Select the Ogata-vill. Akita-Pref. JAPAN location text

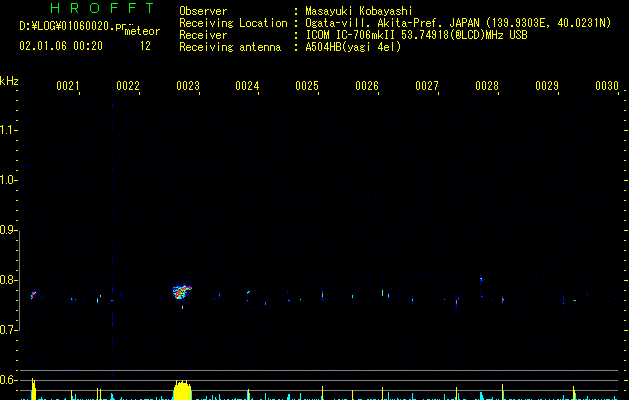pyautogui.click(x=458, y=23)
